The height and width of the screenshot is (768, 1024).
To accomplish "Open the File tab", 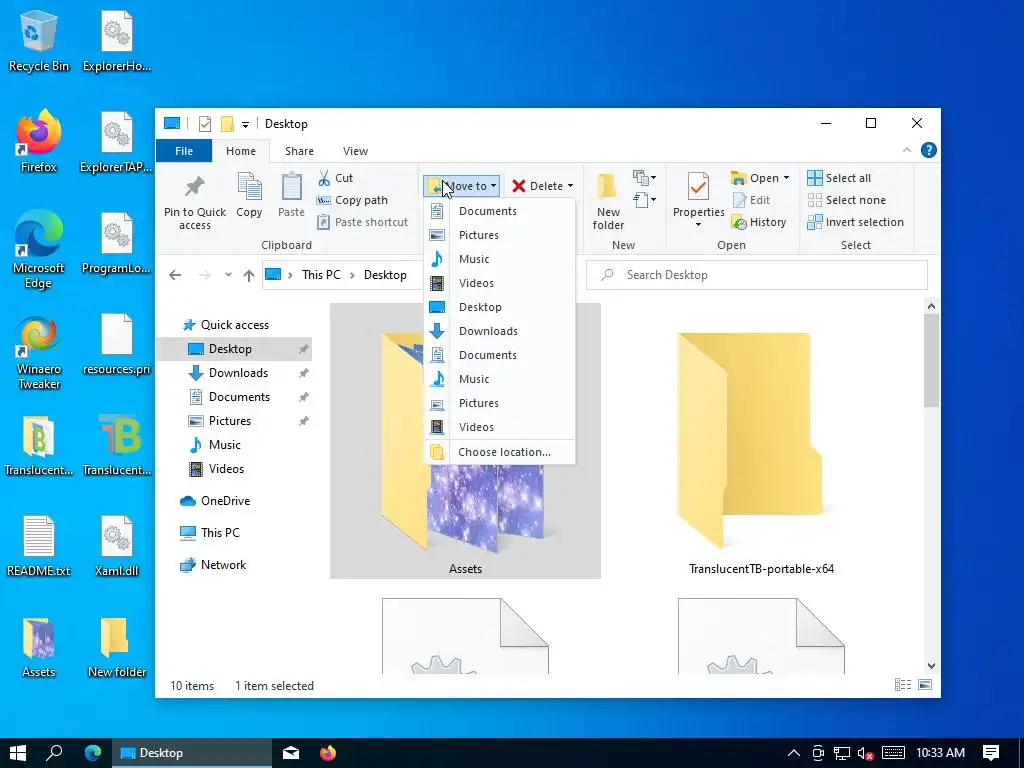I will (x=184, y=151).
